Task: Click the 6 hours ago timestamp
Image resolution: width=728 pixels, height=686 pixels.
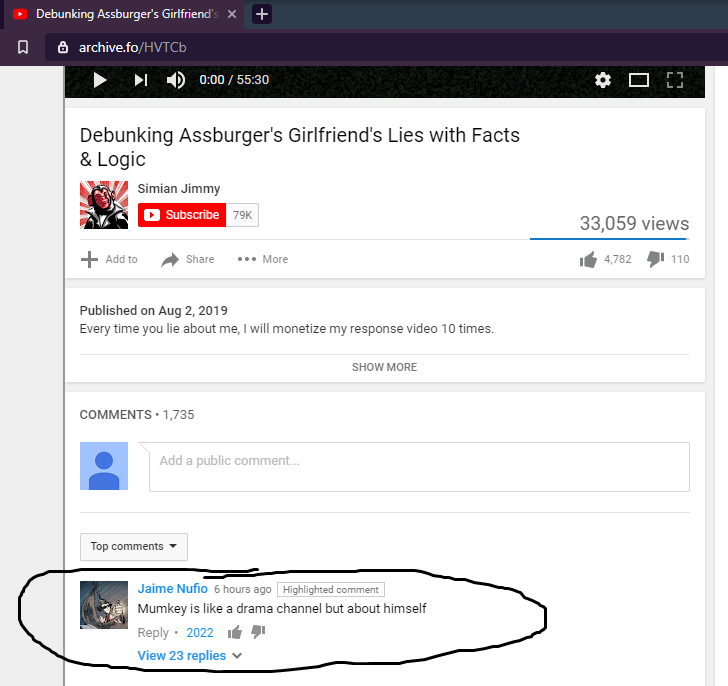Action: tap(242, 589)
